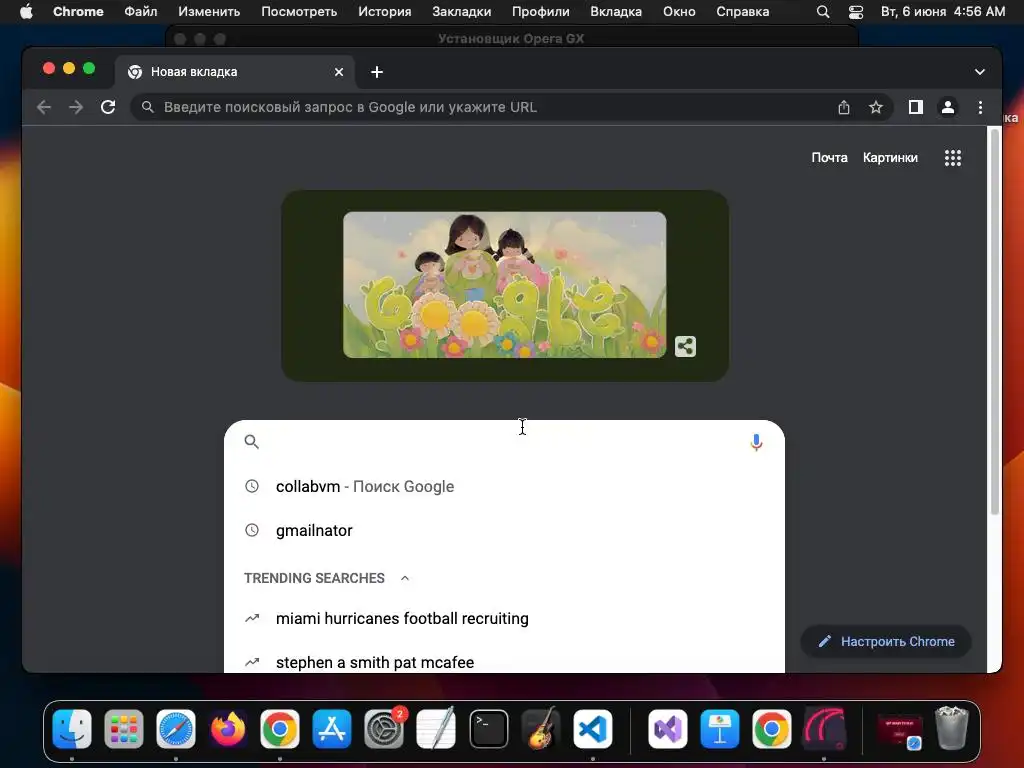Launch Safari from the Dock
This screenshot has height=768, width=1024.
pyautogui.click(x=176, y=728)
